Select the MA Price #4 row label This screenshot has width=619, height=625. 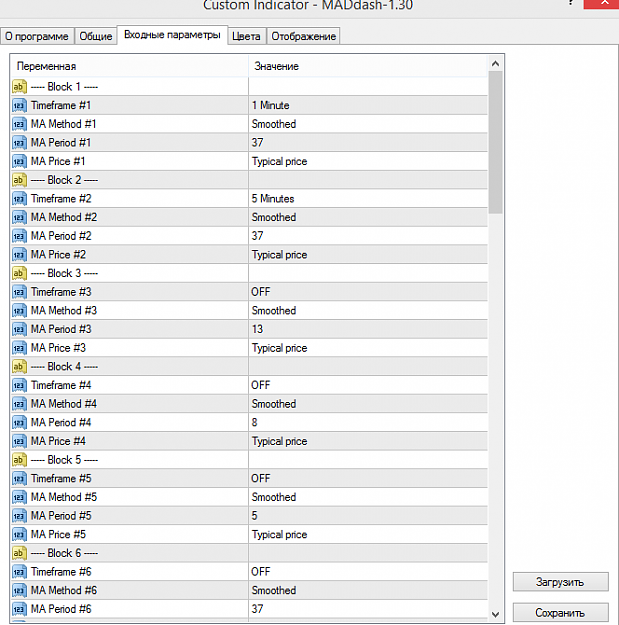pyautogui.click(x=58, y=441)
